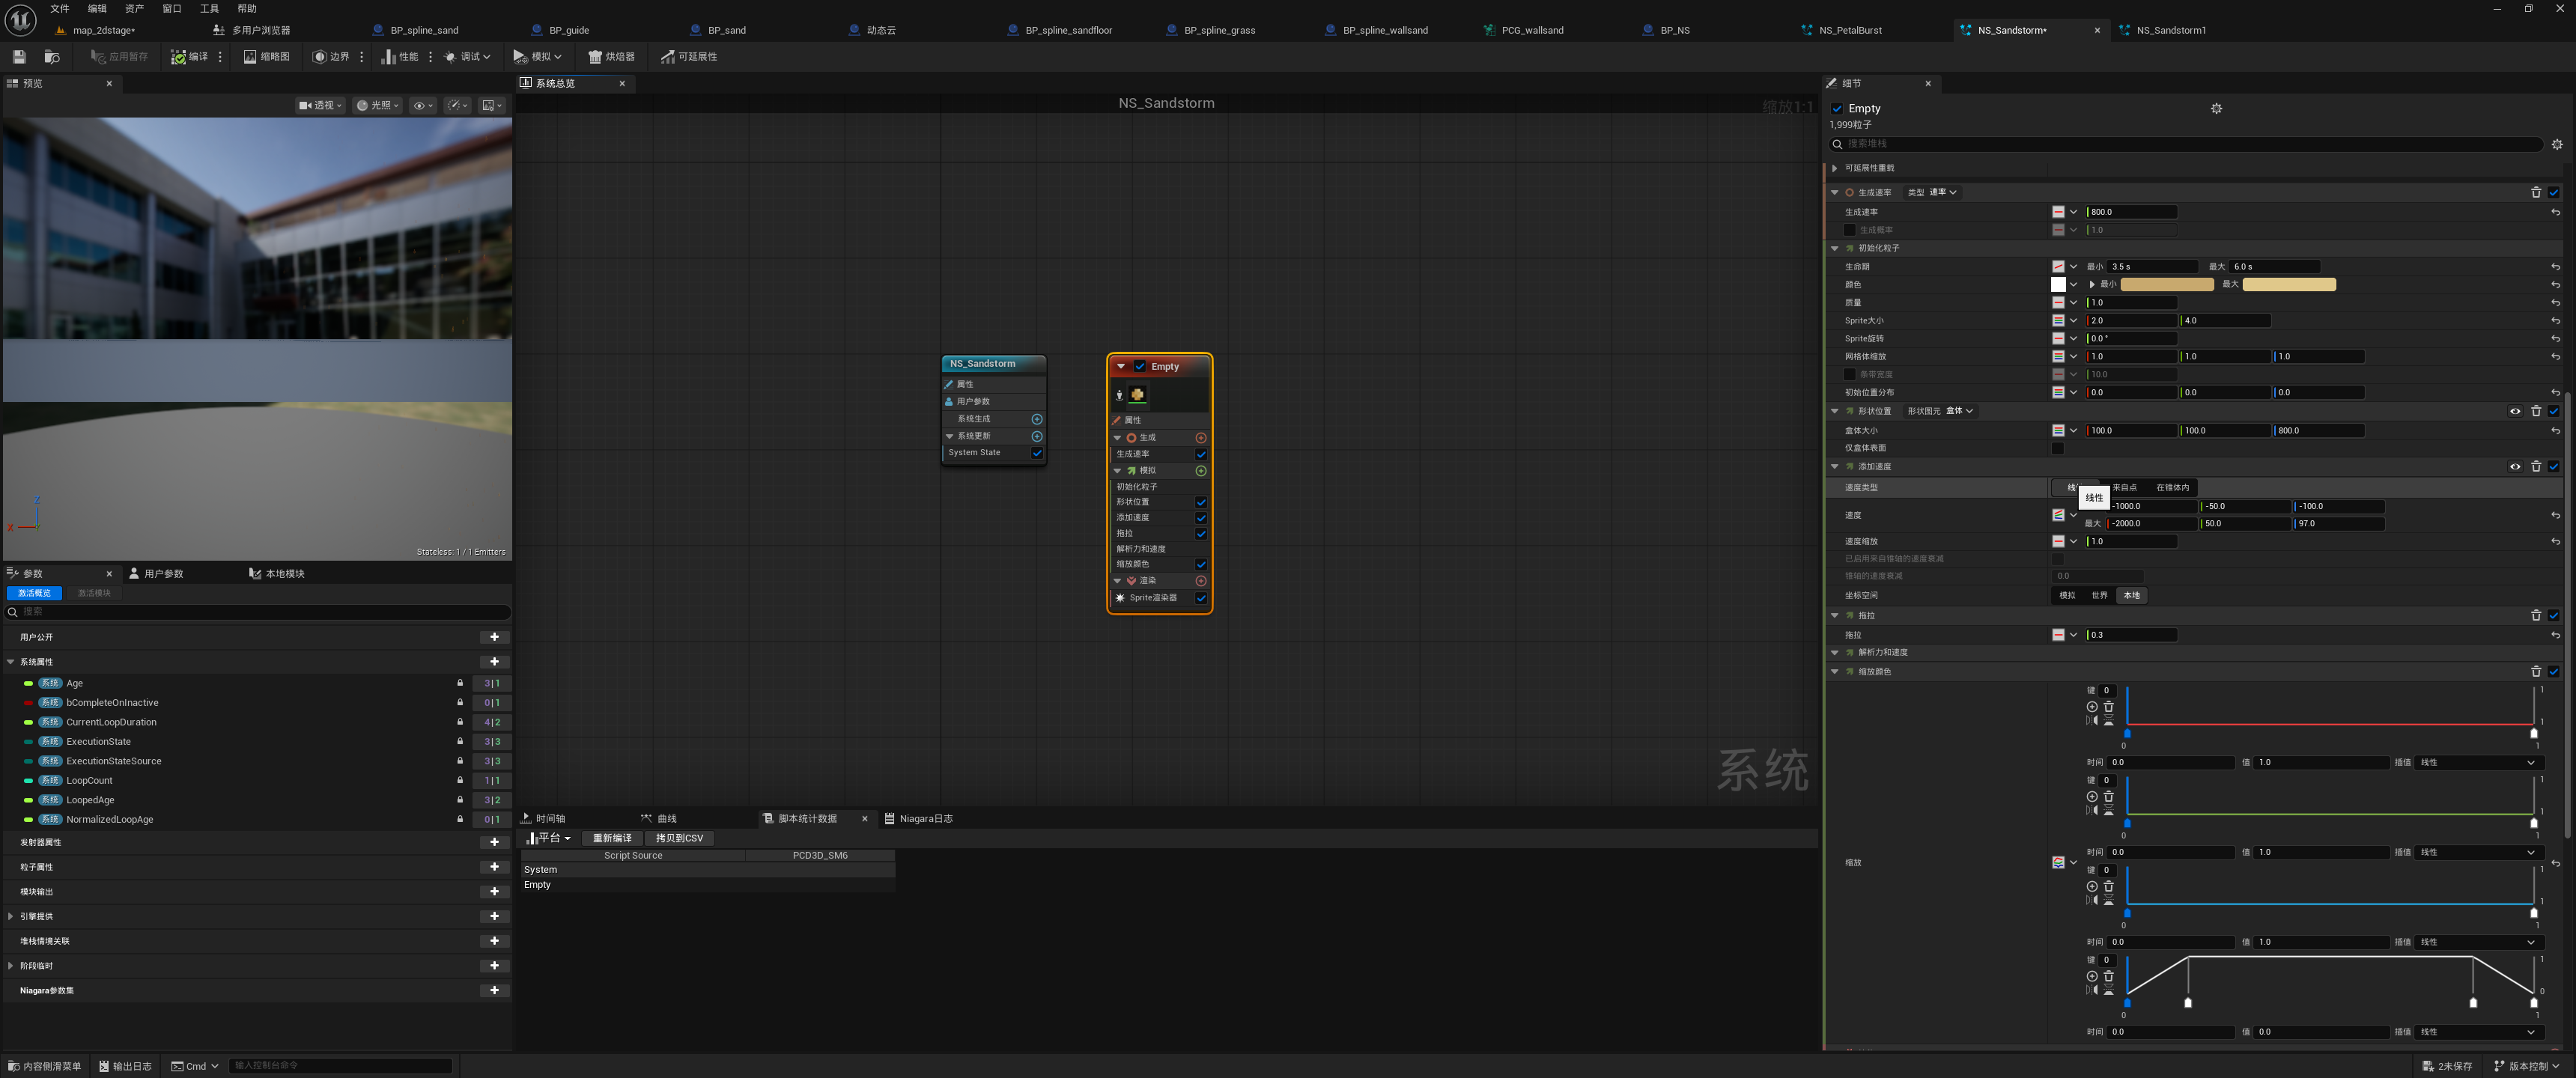Toggle System State module checkbox

tap(1036, 453)
